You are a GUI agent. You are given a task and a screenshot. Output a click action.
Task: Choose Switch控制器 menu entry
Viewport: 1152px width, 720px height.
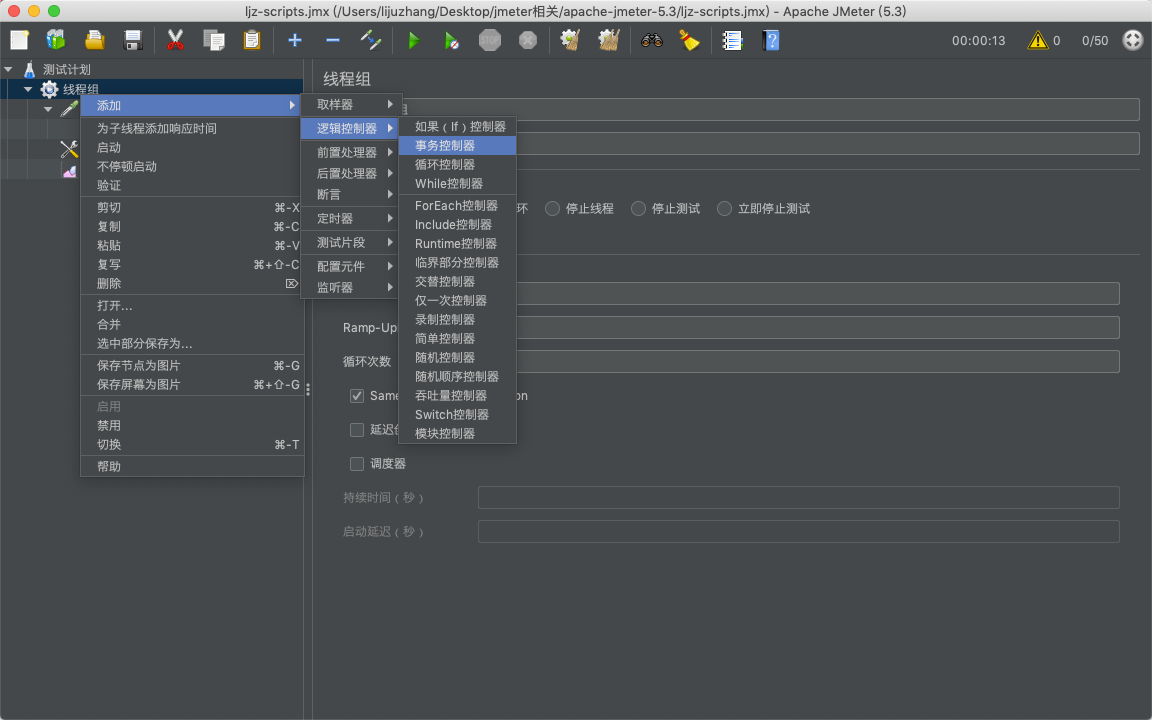458,414
